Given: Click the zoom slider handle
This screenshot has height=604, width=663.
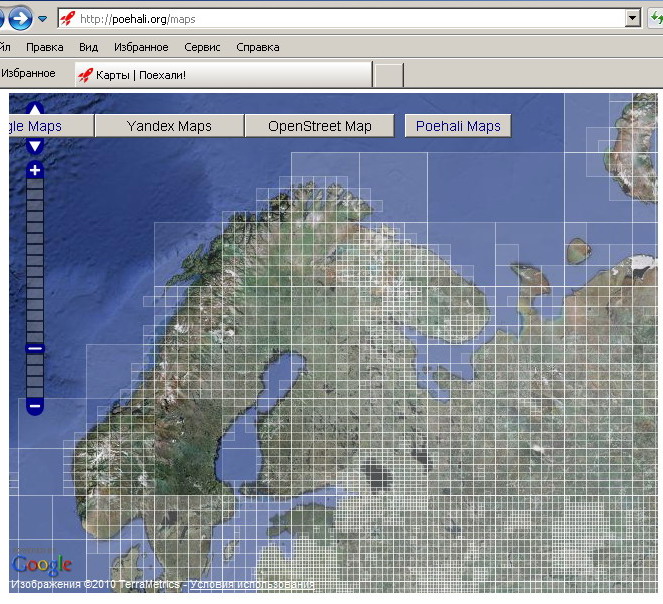Looking at the screenshot, I should tap(35, 349).
